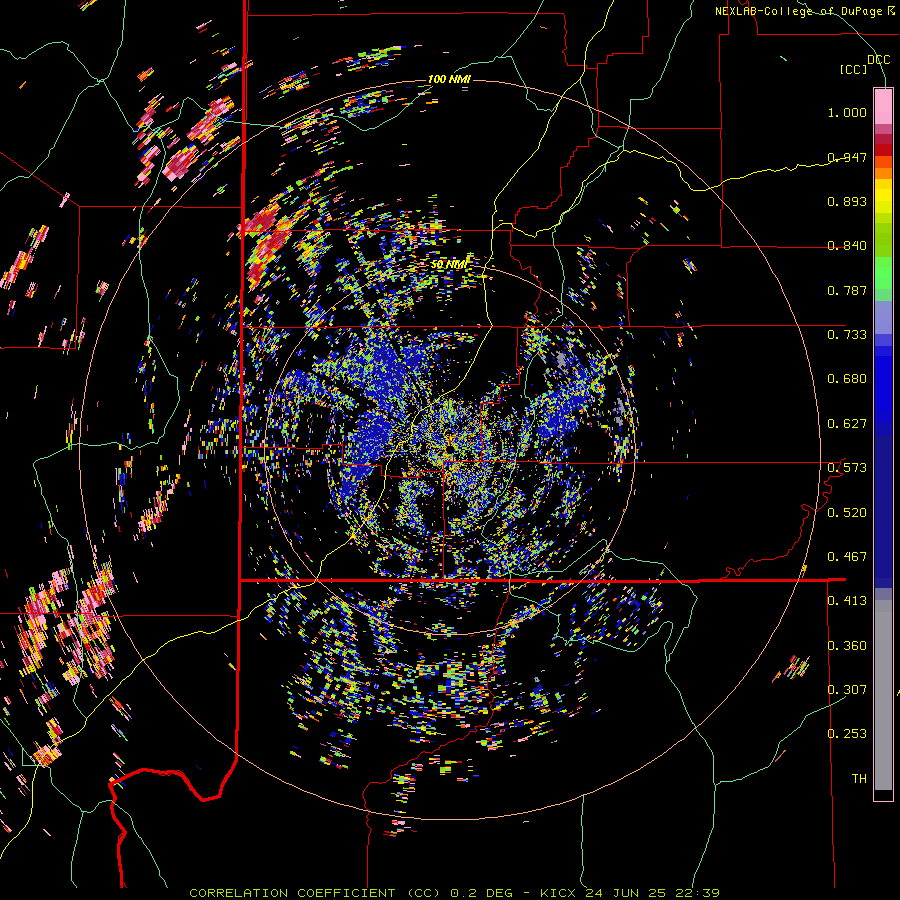Click the 0.573 scale value
The width and height of the screenshot is (900, 900).
pos(847,468)
